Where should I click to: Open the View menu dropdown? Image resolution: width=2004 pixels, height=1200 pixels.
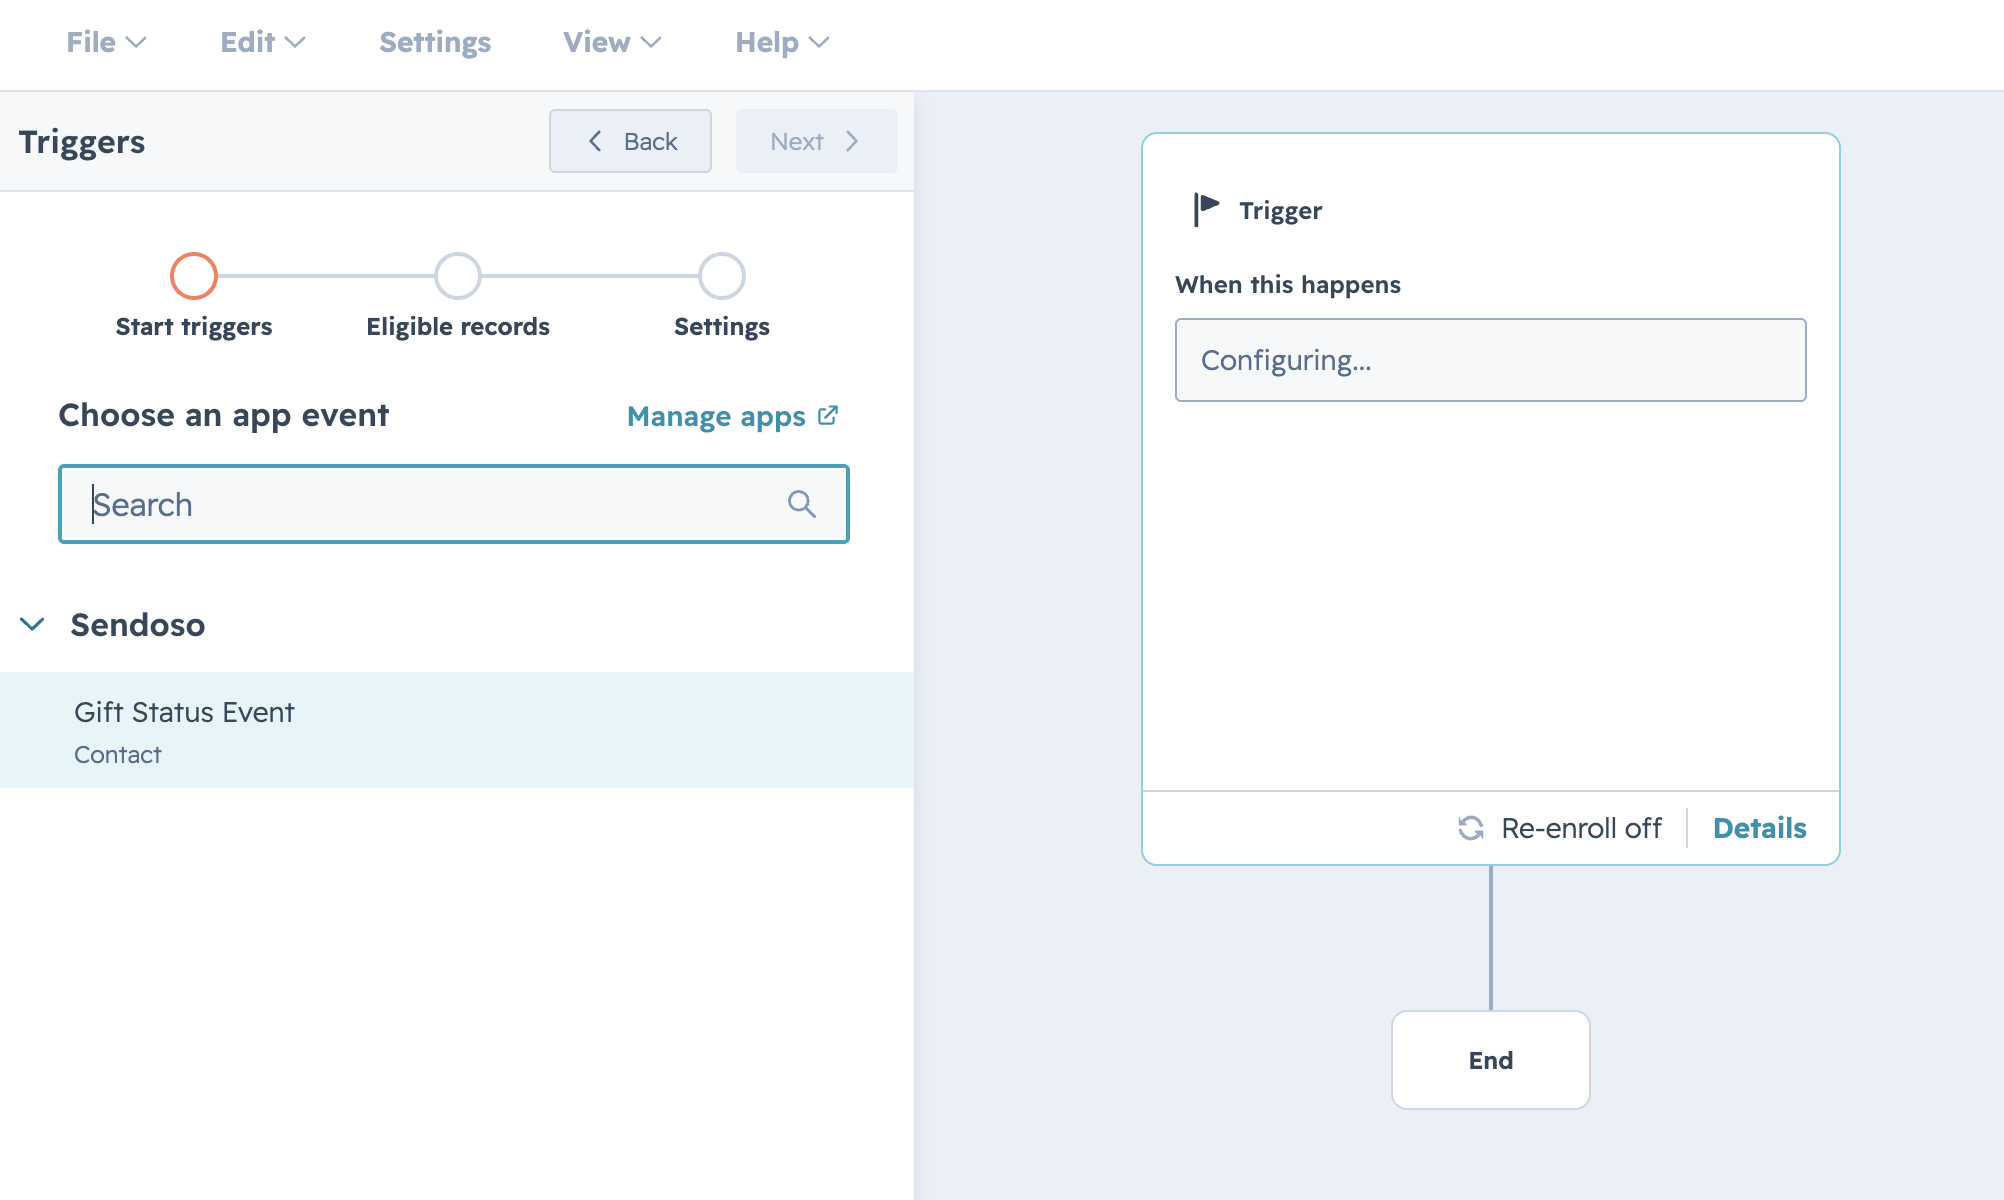(x=612, y=42)
